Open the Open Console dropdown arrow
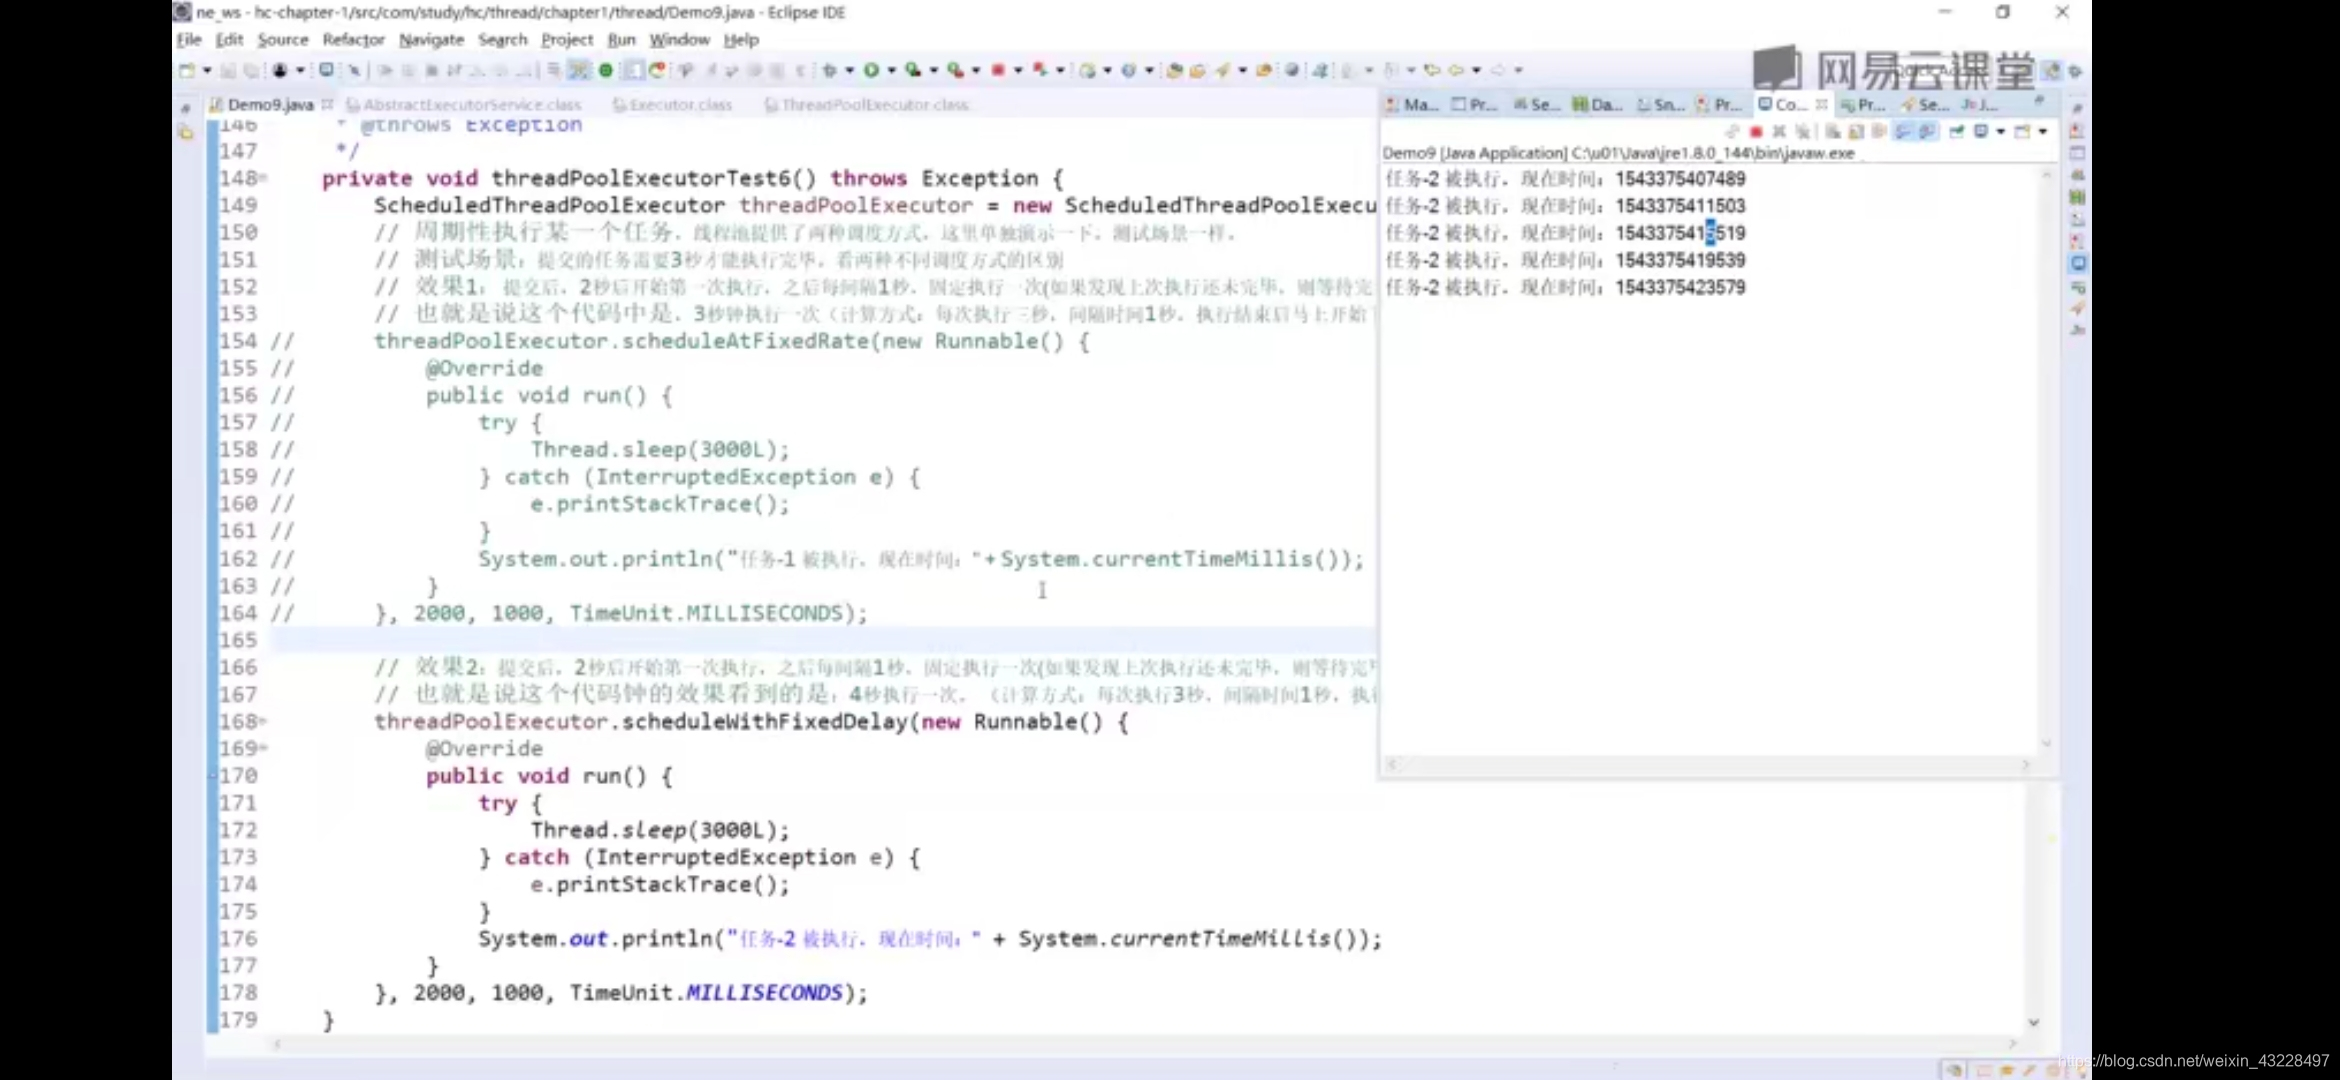This screenshot has height=1080, width=2340. point(2043,131)
